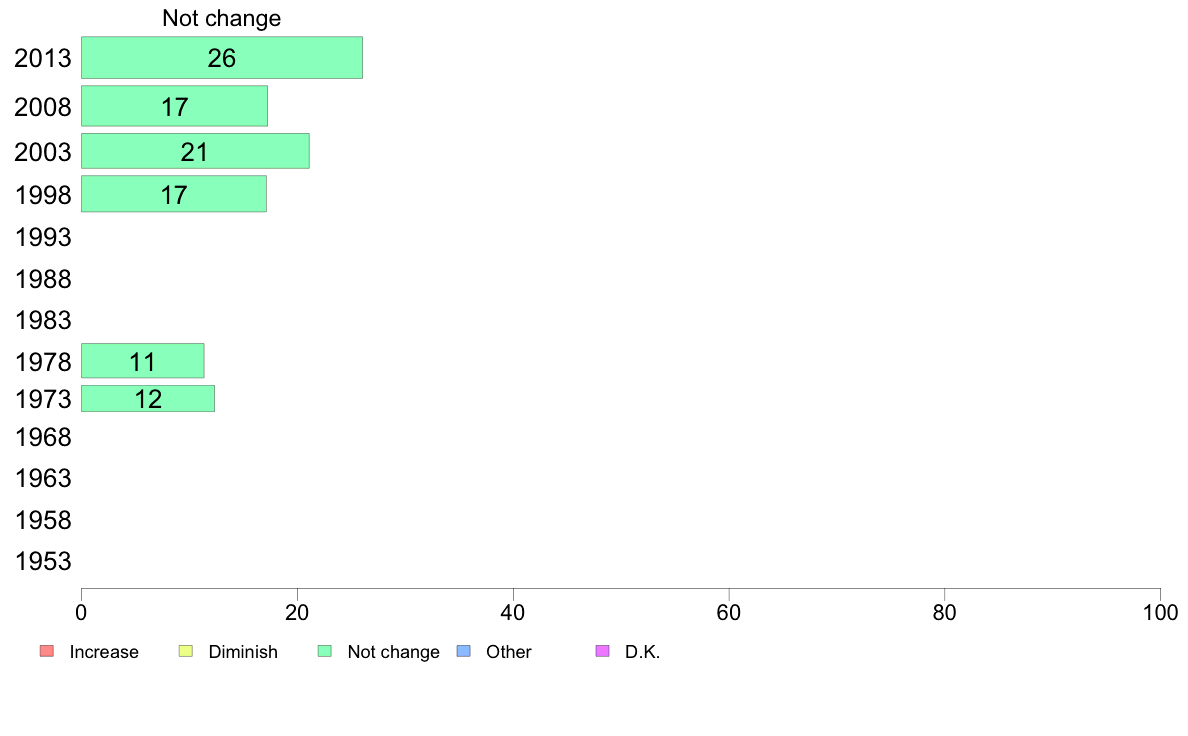Click the yellow Diminish legend swatch
Screen dimensions: 1188x736
[x=186, y=651]
